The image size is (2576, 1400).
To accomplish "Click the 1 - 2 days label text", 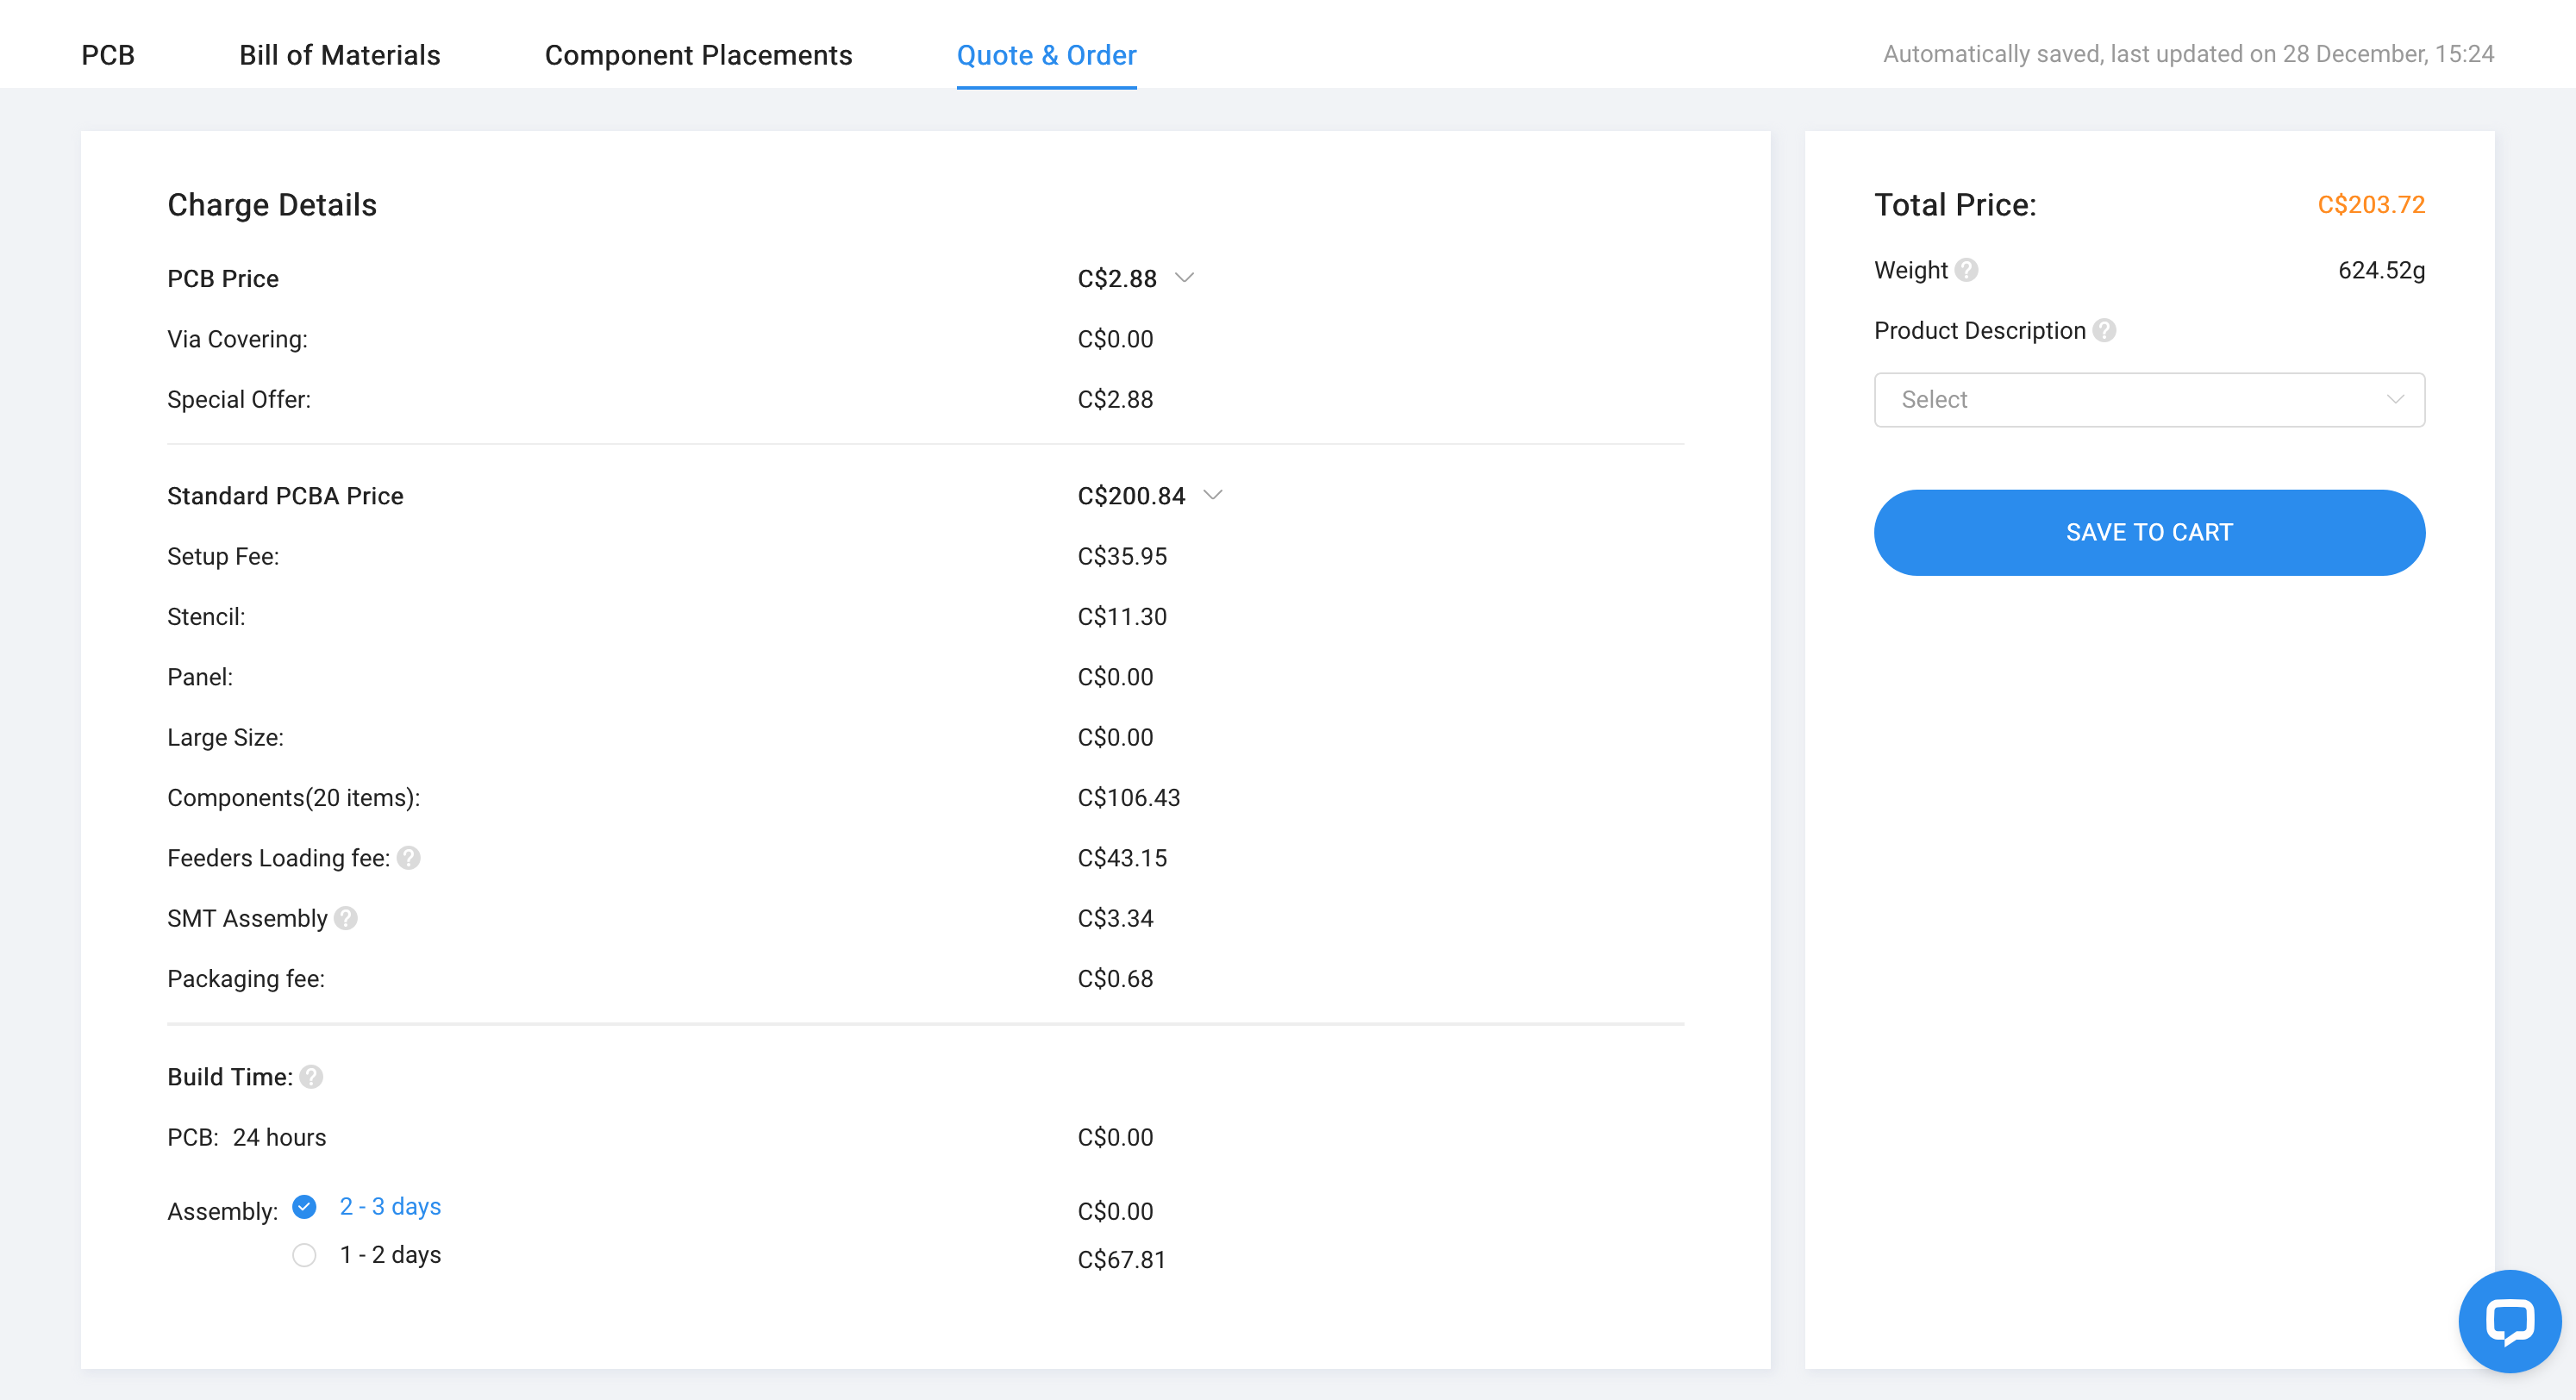I will pos(390,1255).
